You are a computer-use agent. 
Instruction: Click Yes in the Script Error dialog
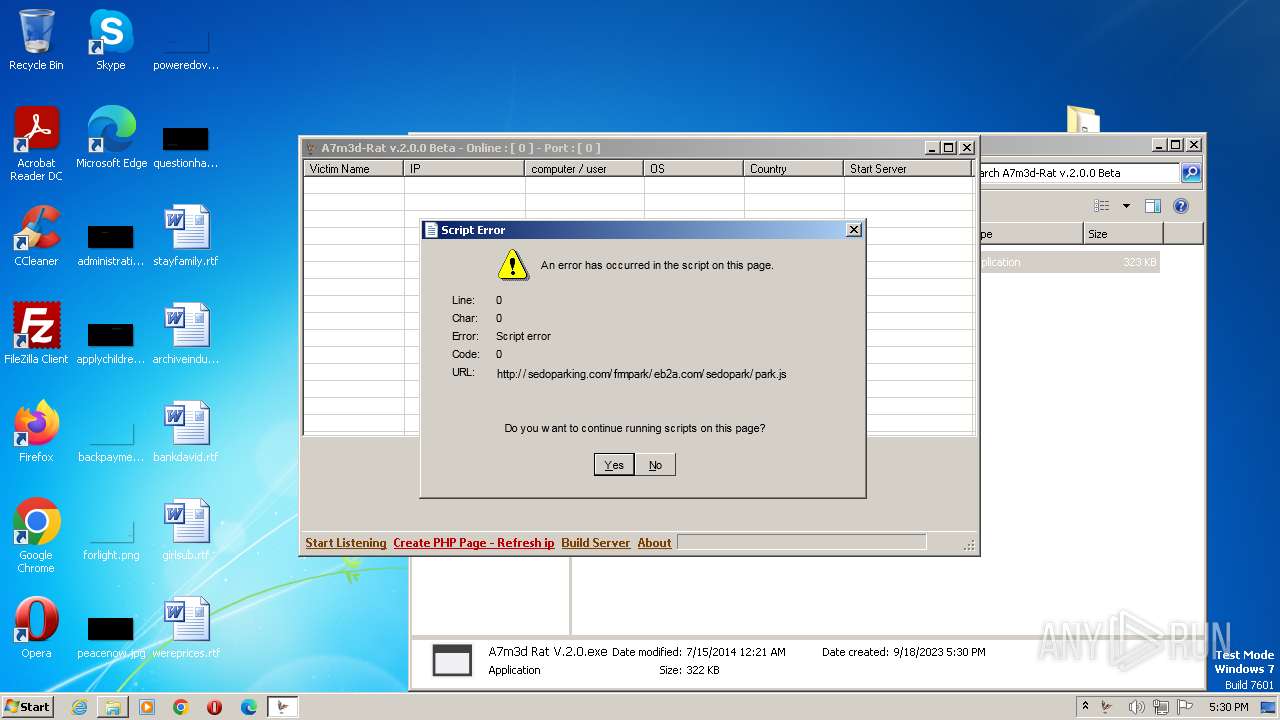(x=614, y=465)
